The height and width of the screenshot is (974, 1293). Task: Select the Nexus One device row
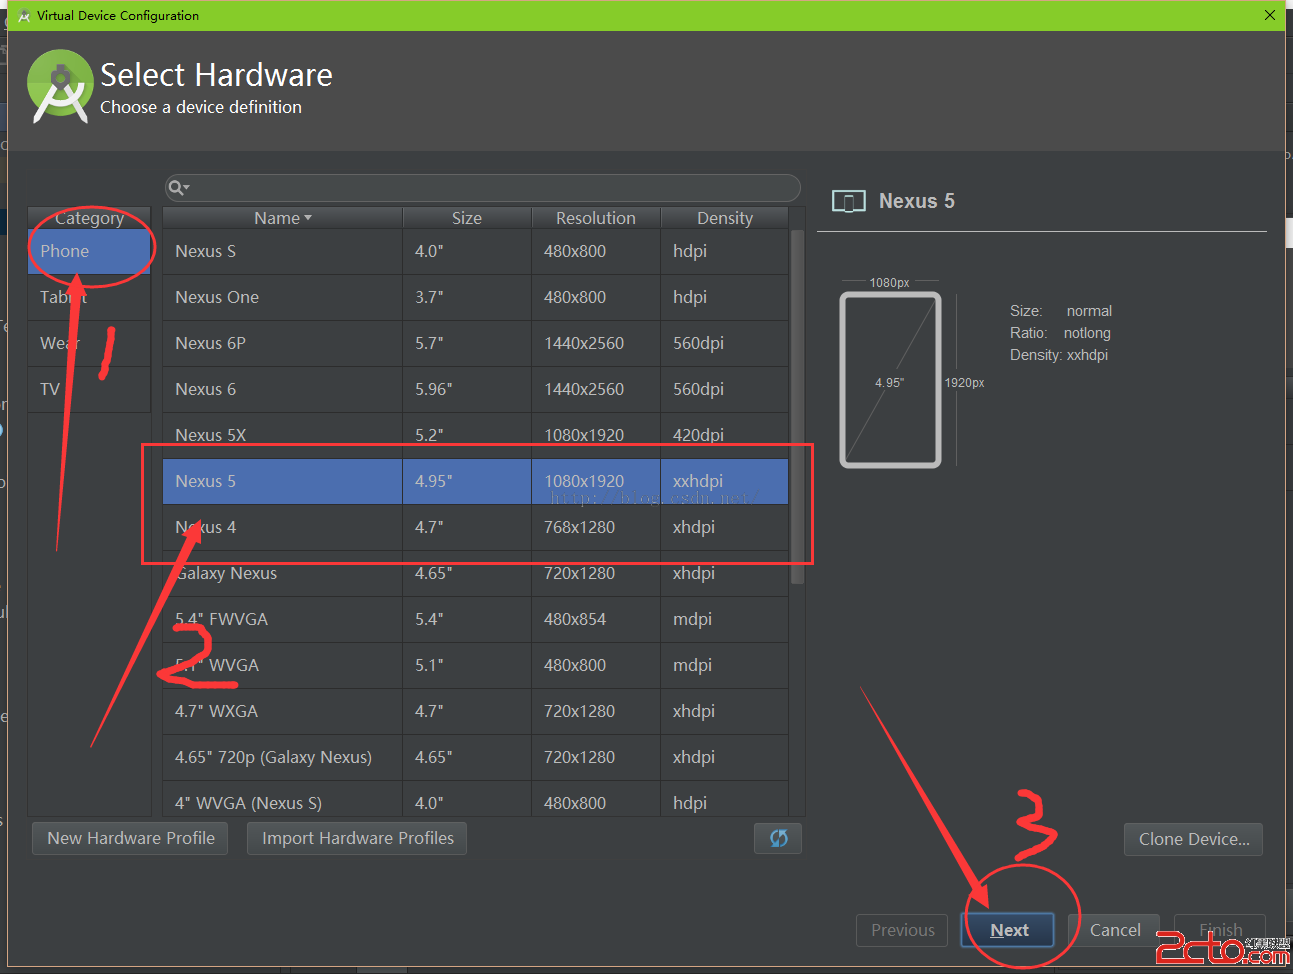(x=476, y=297)
